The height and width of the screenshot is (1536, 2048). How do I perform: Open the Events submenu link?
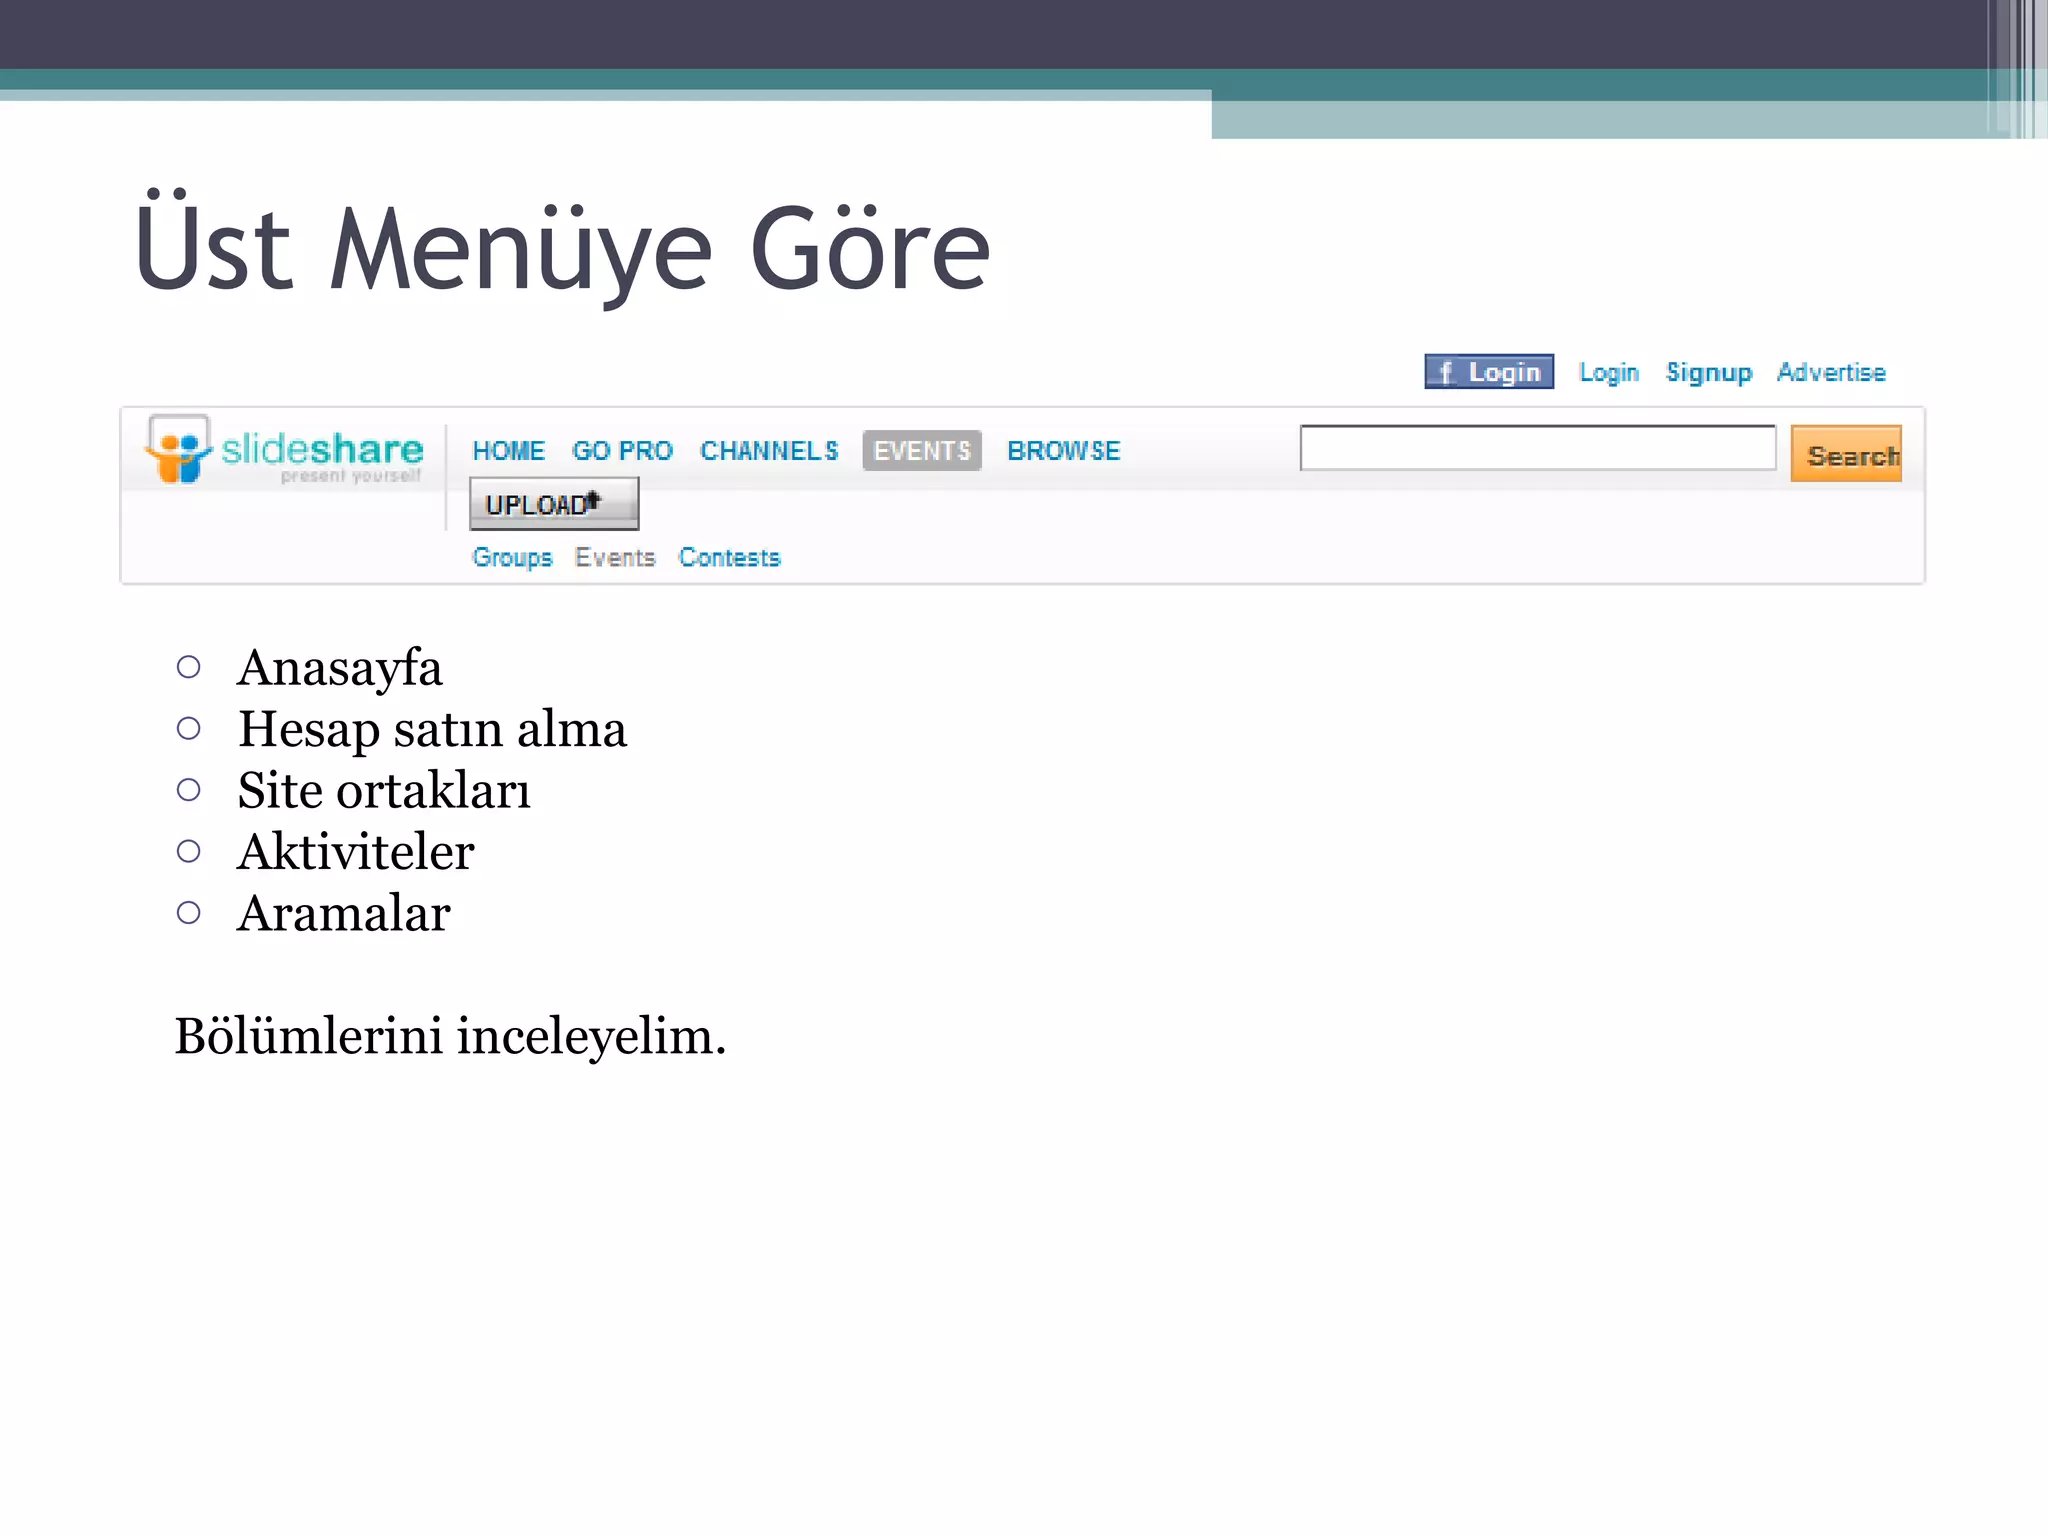[x=615, y=557]
